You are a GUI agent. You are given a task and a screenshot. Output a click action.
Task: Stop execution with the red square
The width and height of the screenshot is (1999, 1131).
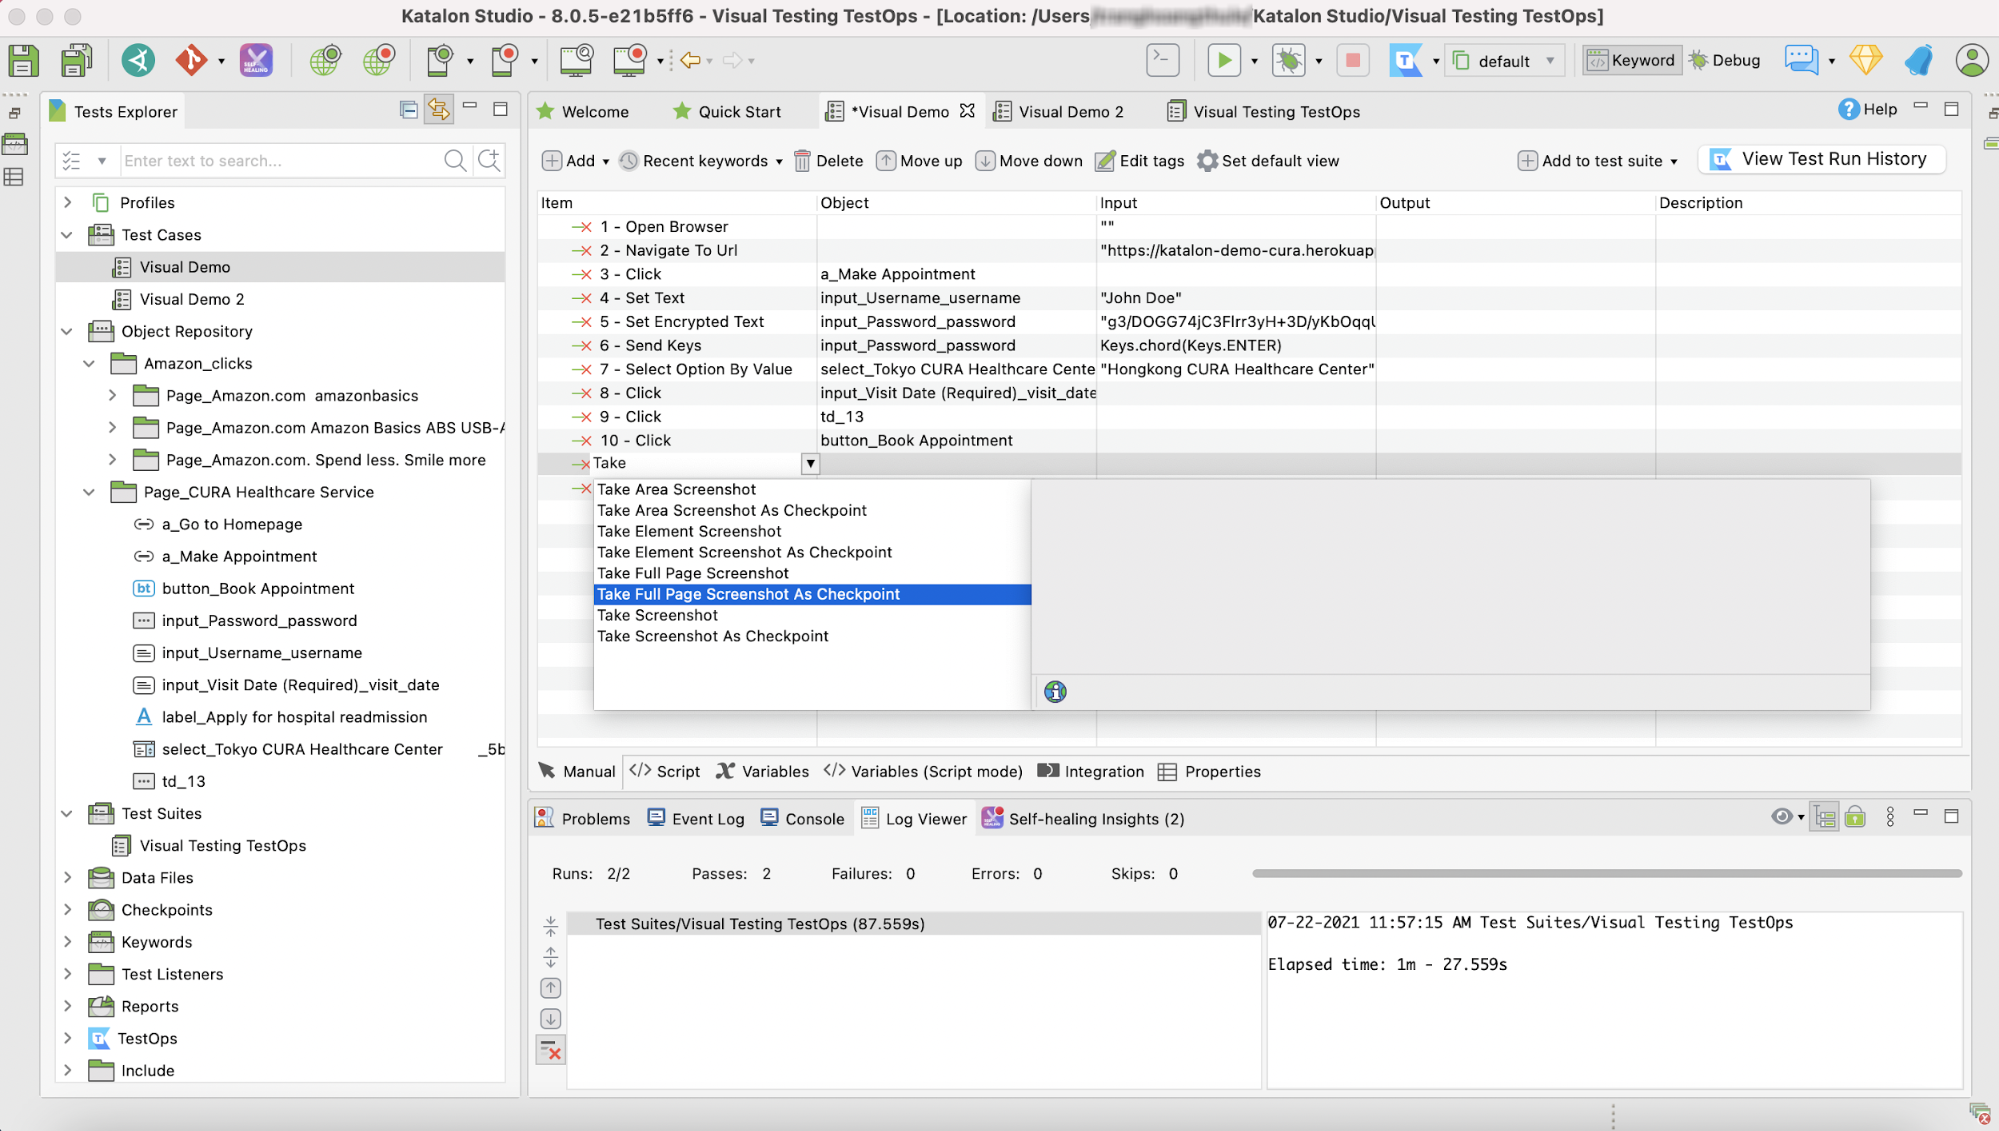pyautogui.click(x=1352, y=60)
